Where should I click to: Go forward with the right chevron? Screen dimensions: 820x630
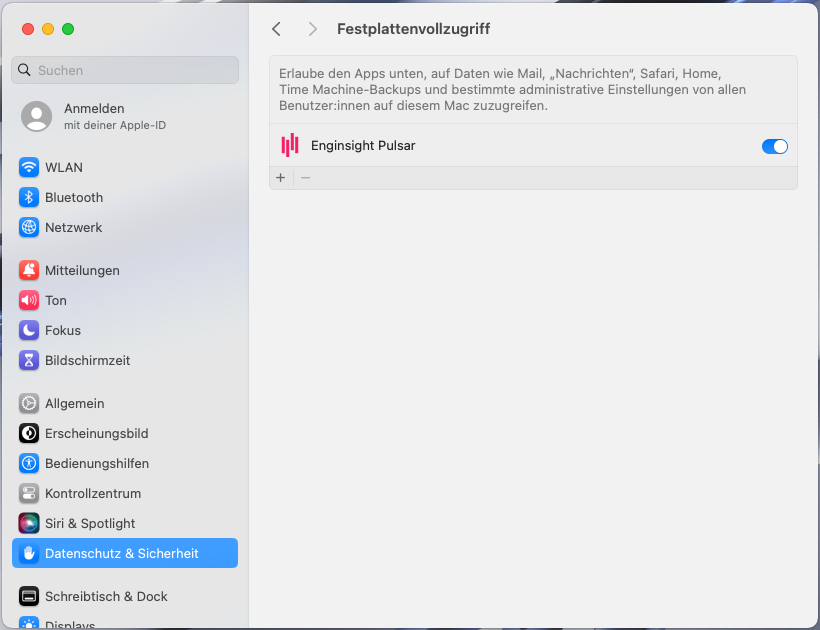point(313,29)
